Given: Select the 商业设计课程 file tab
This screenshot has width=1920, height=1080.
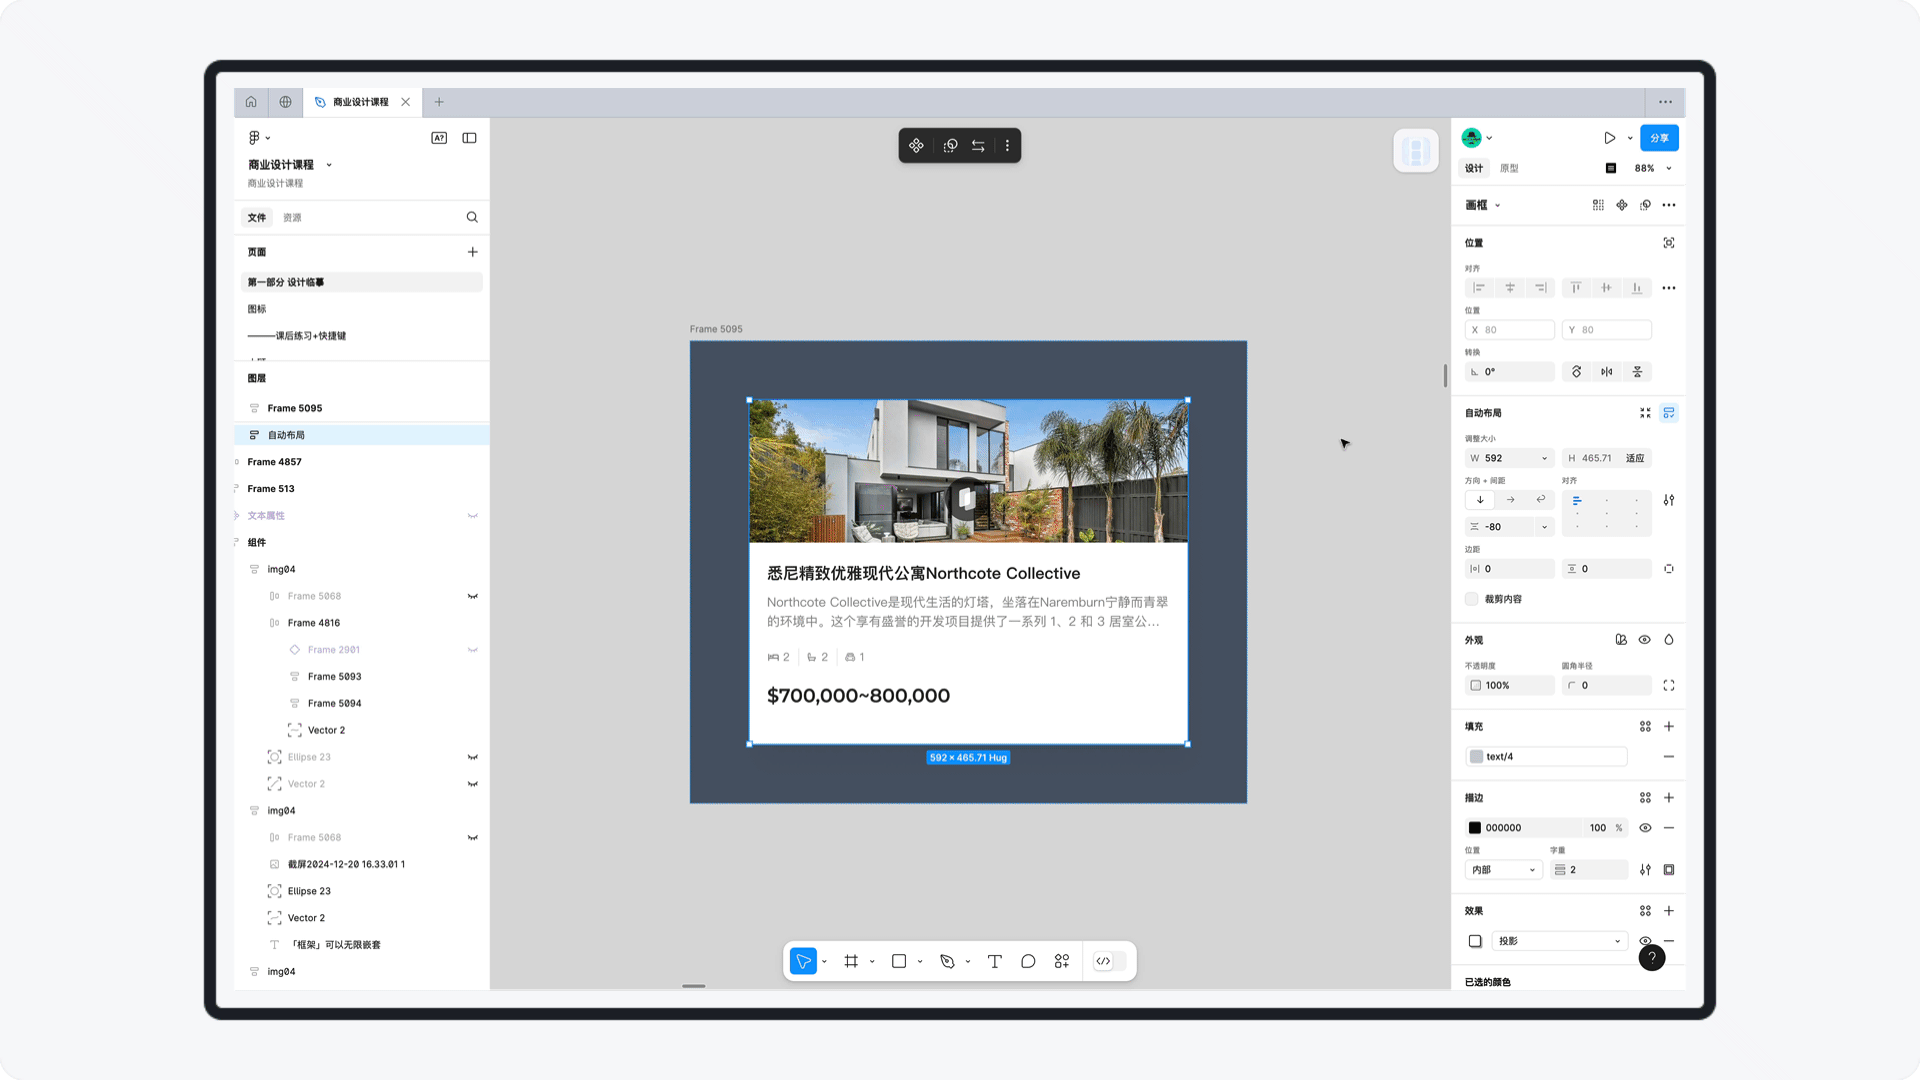Looking at the screenshot, I should click(360, 102).
